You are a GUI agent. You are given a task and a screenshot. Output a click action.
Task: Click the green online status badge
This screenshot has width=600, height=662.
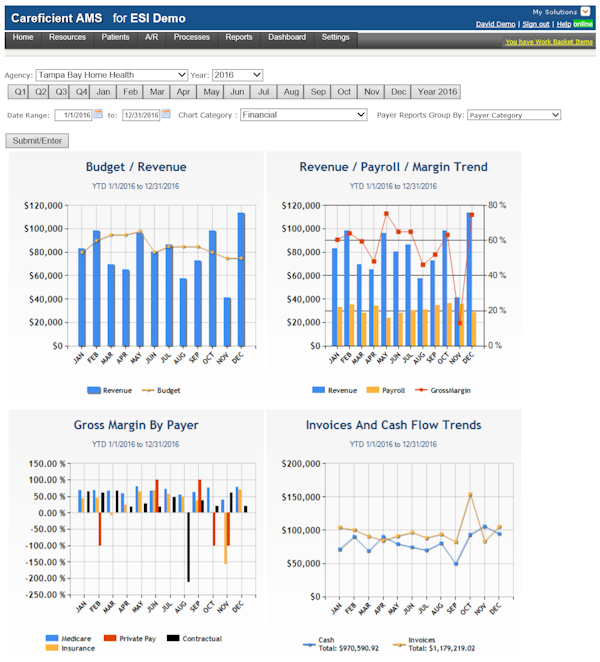coord(583,24)
